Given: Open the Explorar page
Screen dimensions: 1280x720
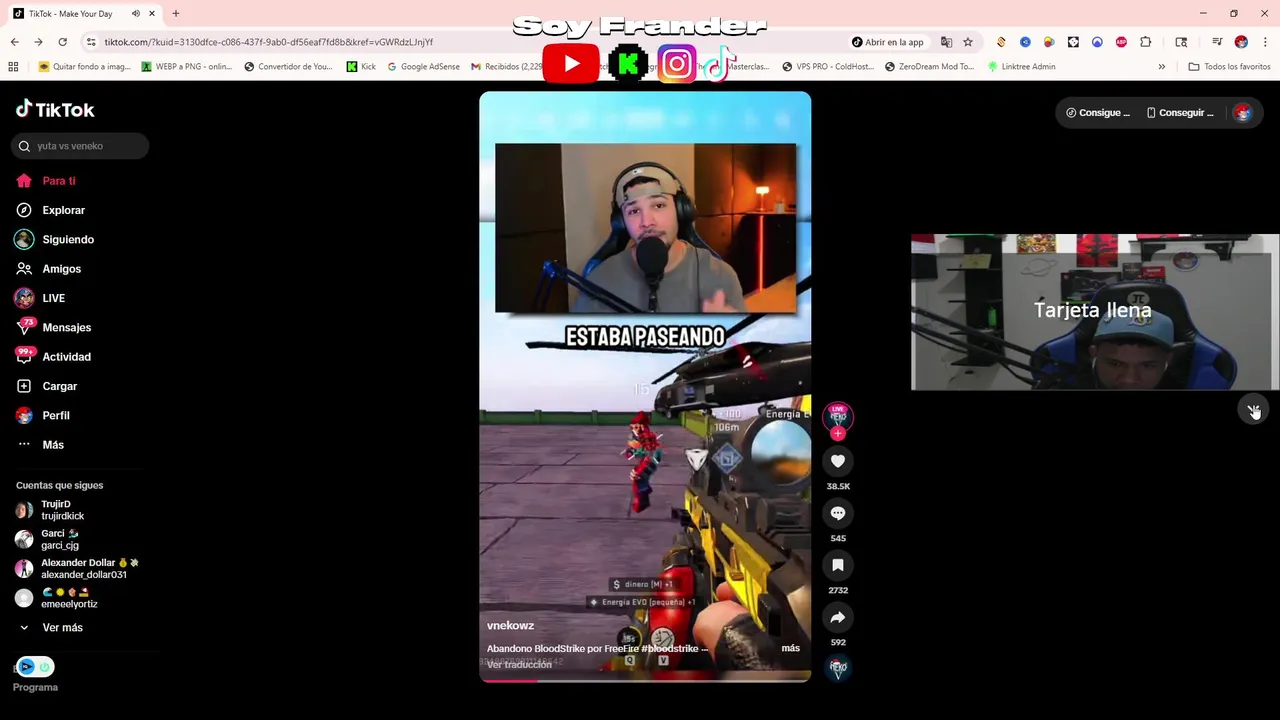Looking at the screenshot, I should (x=51, y=210).
